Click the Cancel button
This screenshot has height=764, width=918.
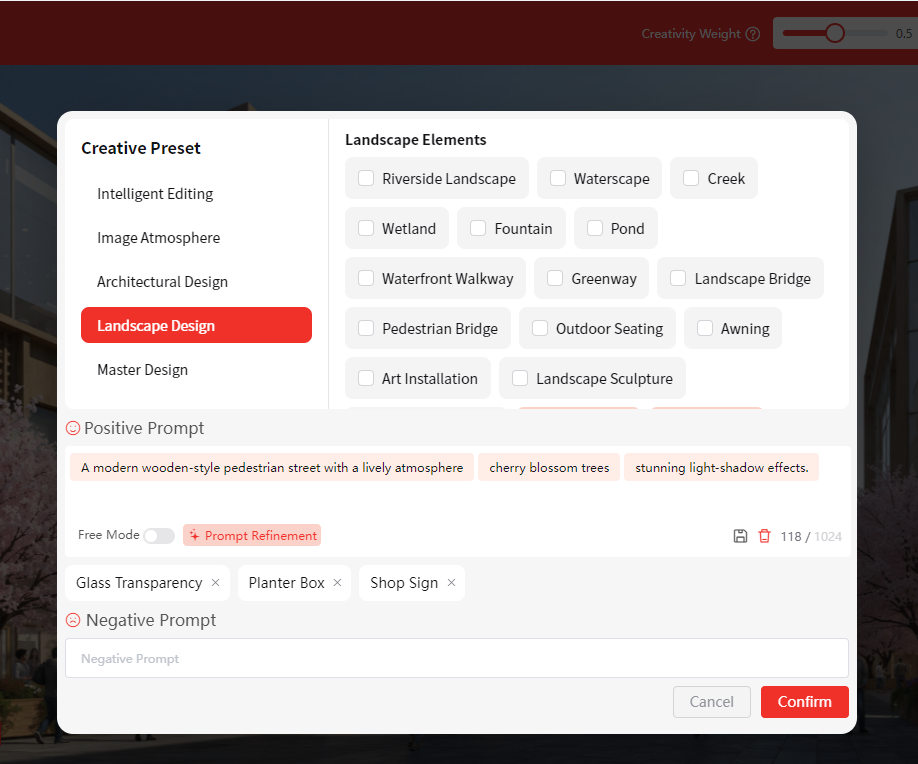711,702
